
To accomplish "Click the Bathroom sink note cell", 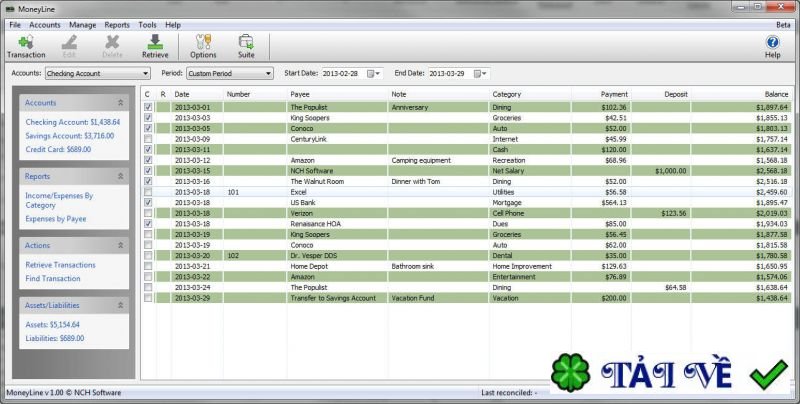I will pyautogui.click(x=439, y=266).
